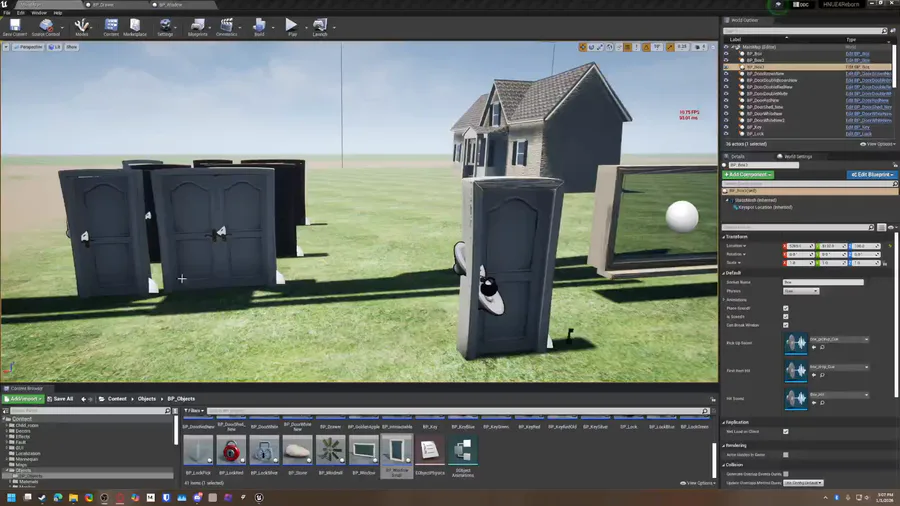The image size is (900, 506).
Task: Open the Modes toolbar icon
Action: click(x=82, y=26)
